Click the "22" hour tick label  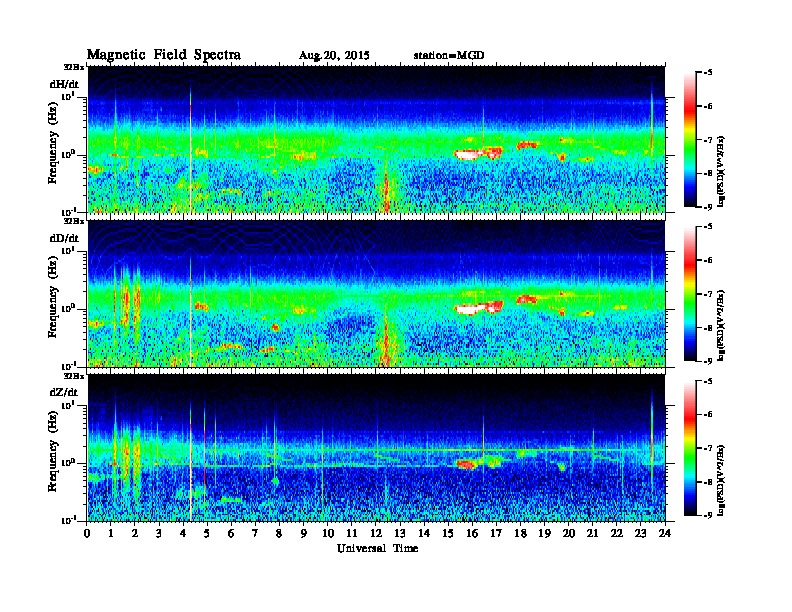pos(617,534)
